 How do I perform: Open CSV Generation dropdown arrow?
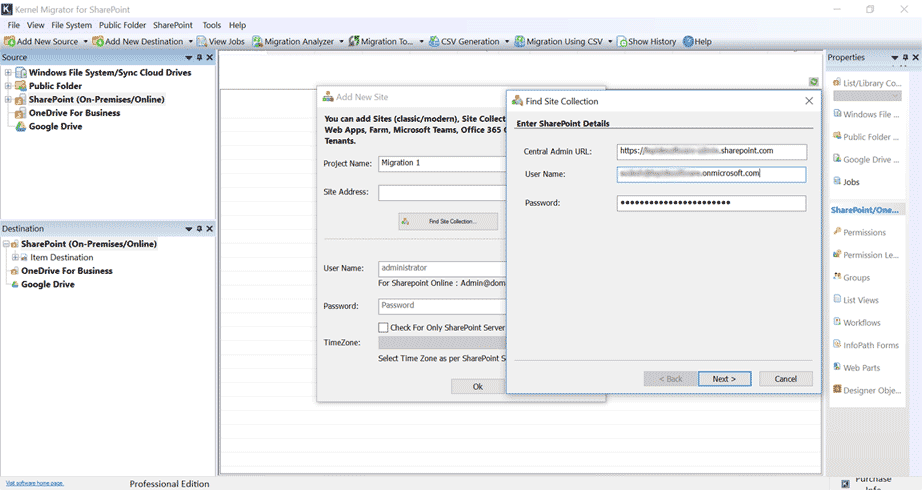click(507, 42)
